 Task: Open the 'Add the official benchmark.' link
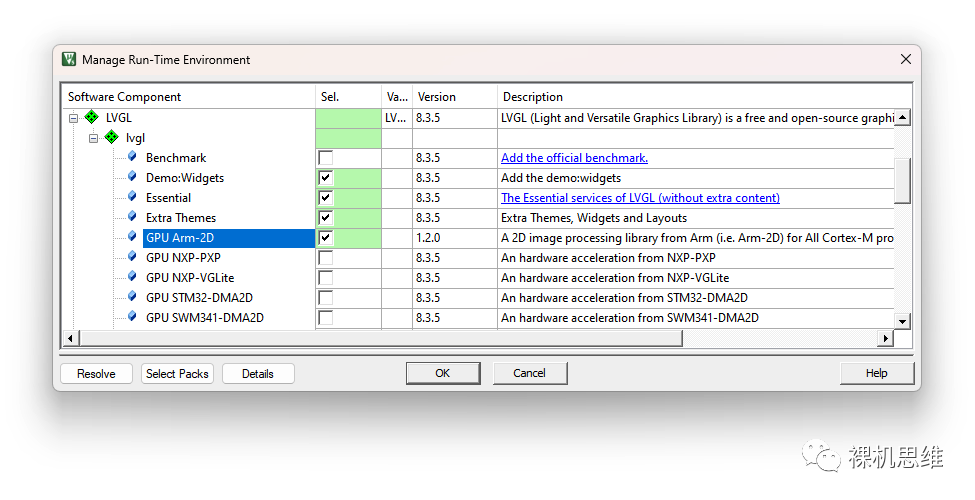[x=575, y=158]
